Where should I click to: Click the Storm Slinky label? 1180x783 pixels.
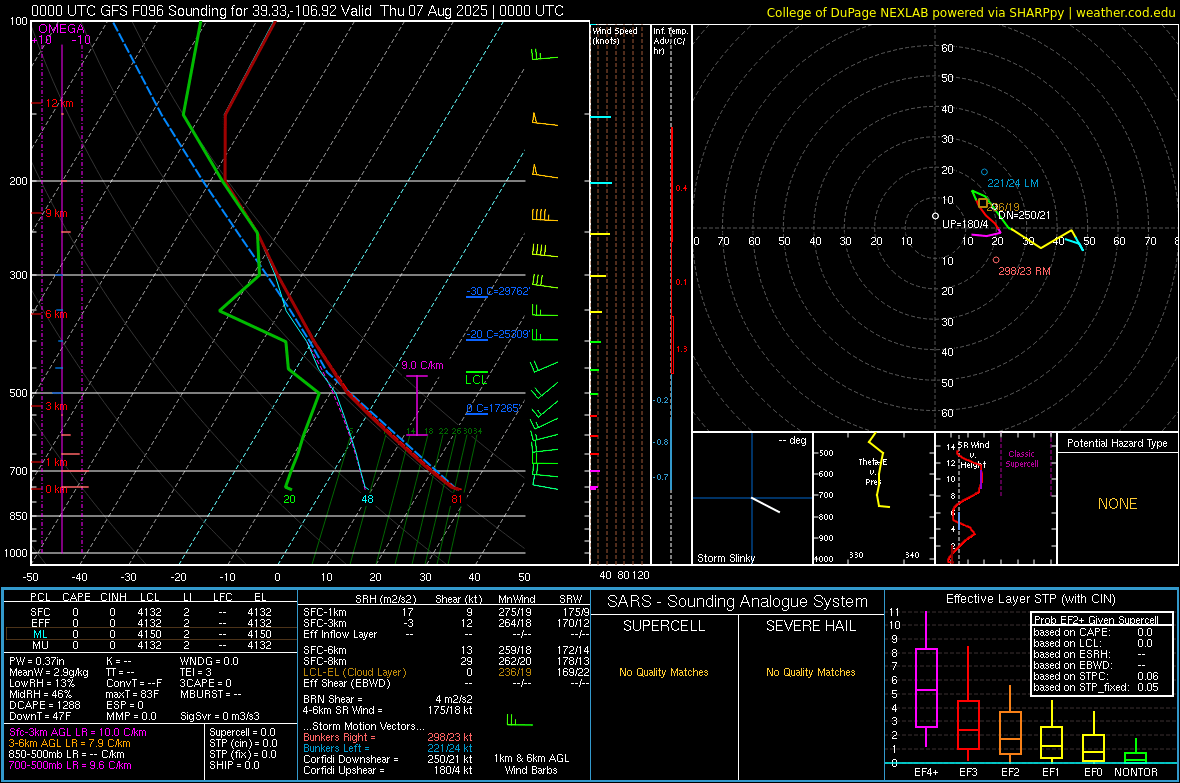point(725,558)
